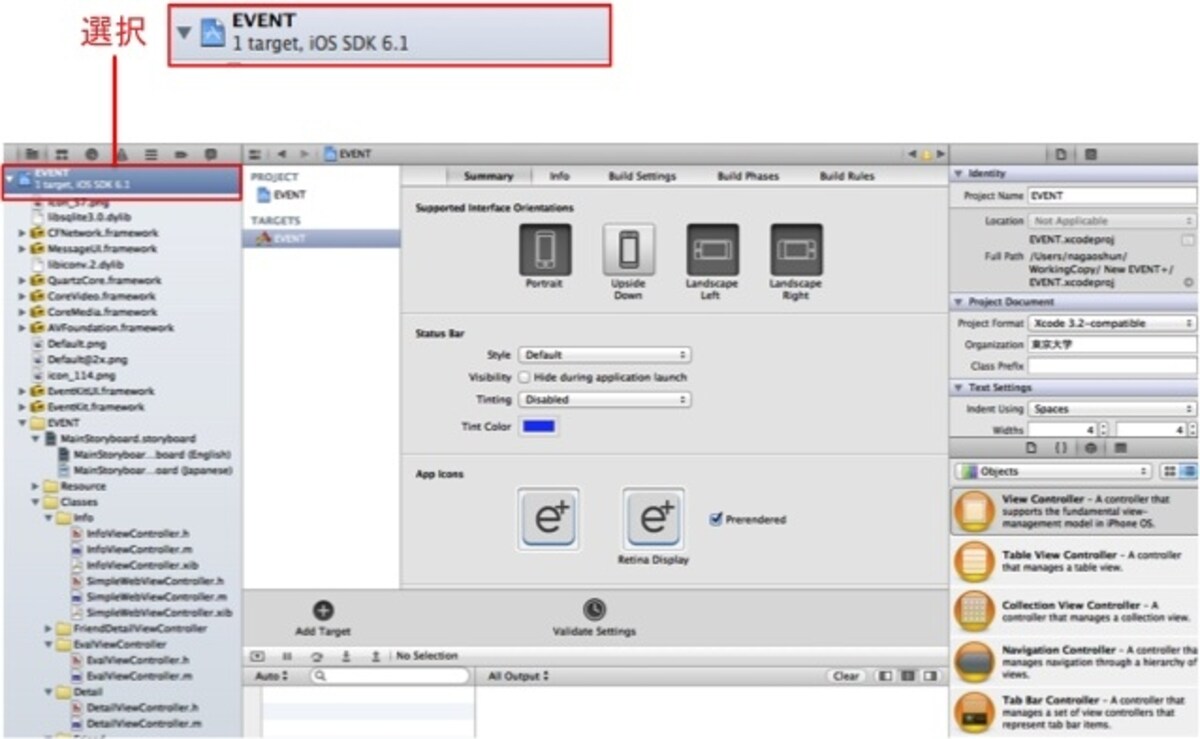1200x739 pixels.
Task: Toggle Landscape Left orientation icon
Action: point(713,249)
